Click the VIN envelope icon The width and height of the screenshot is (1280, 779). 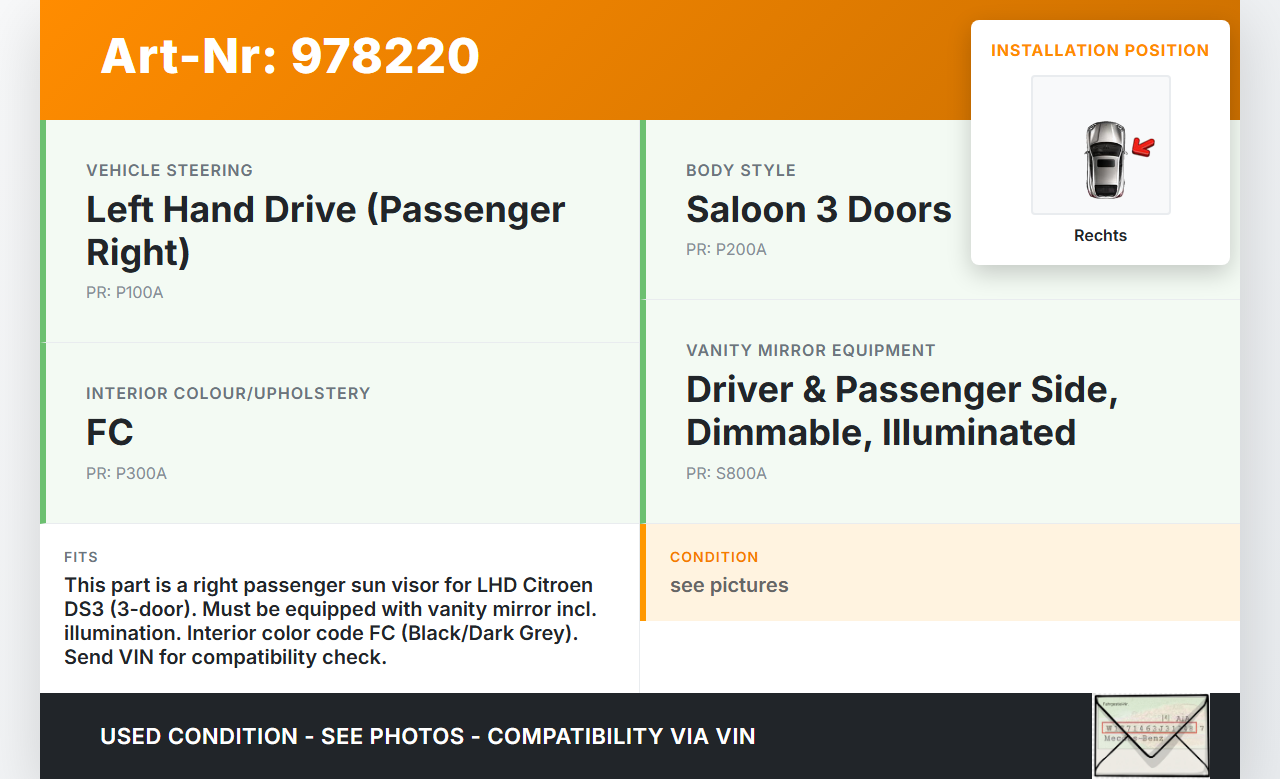[x=1151, y=735]
